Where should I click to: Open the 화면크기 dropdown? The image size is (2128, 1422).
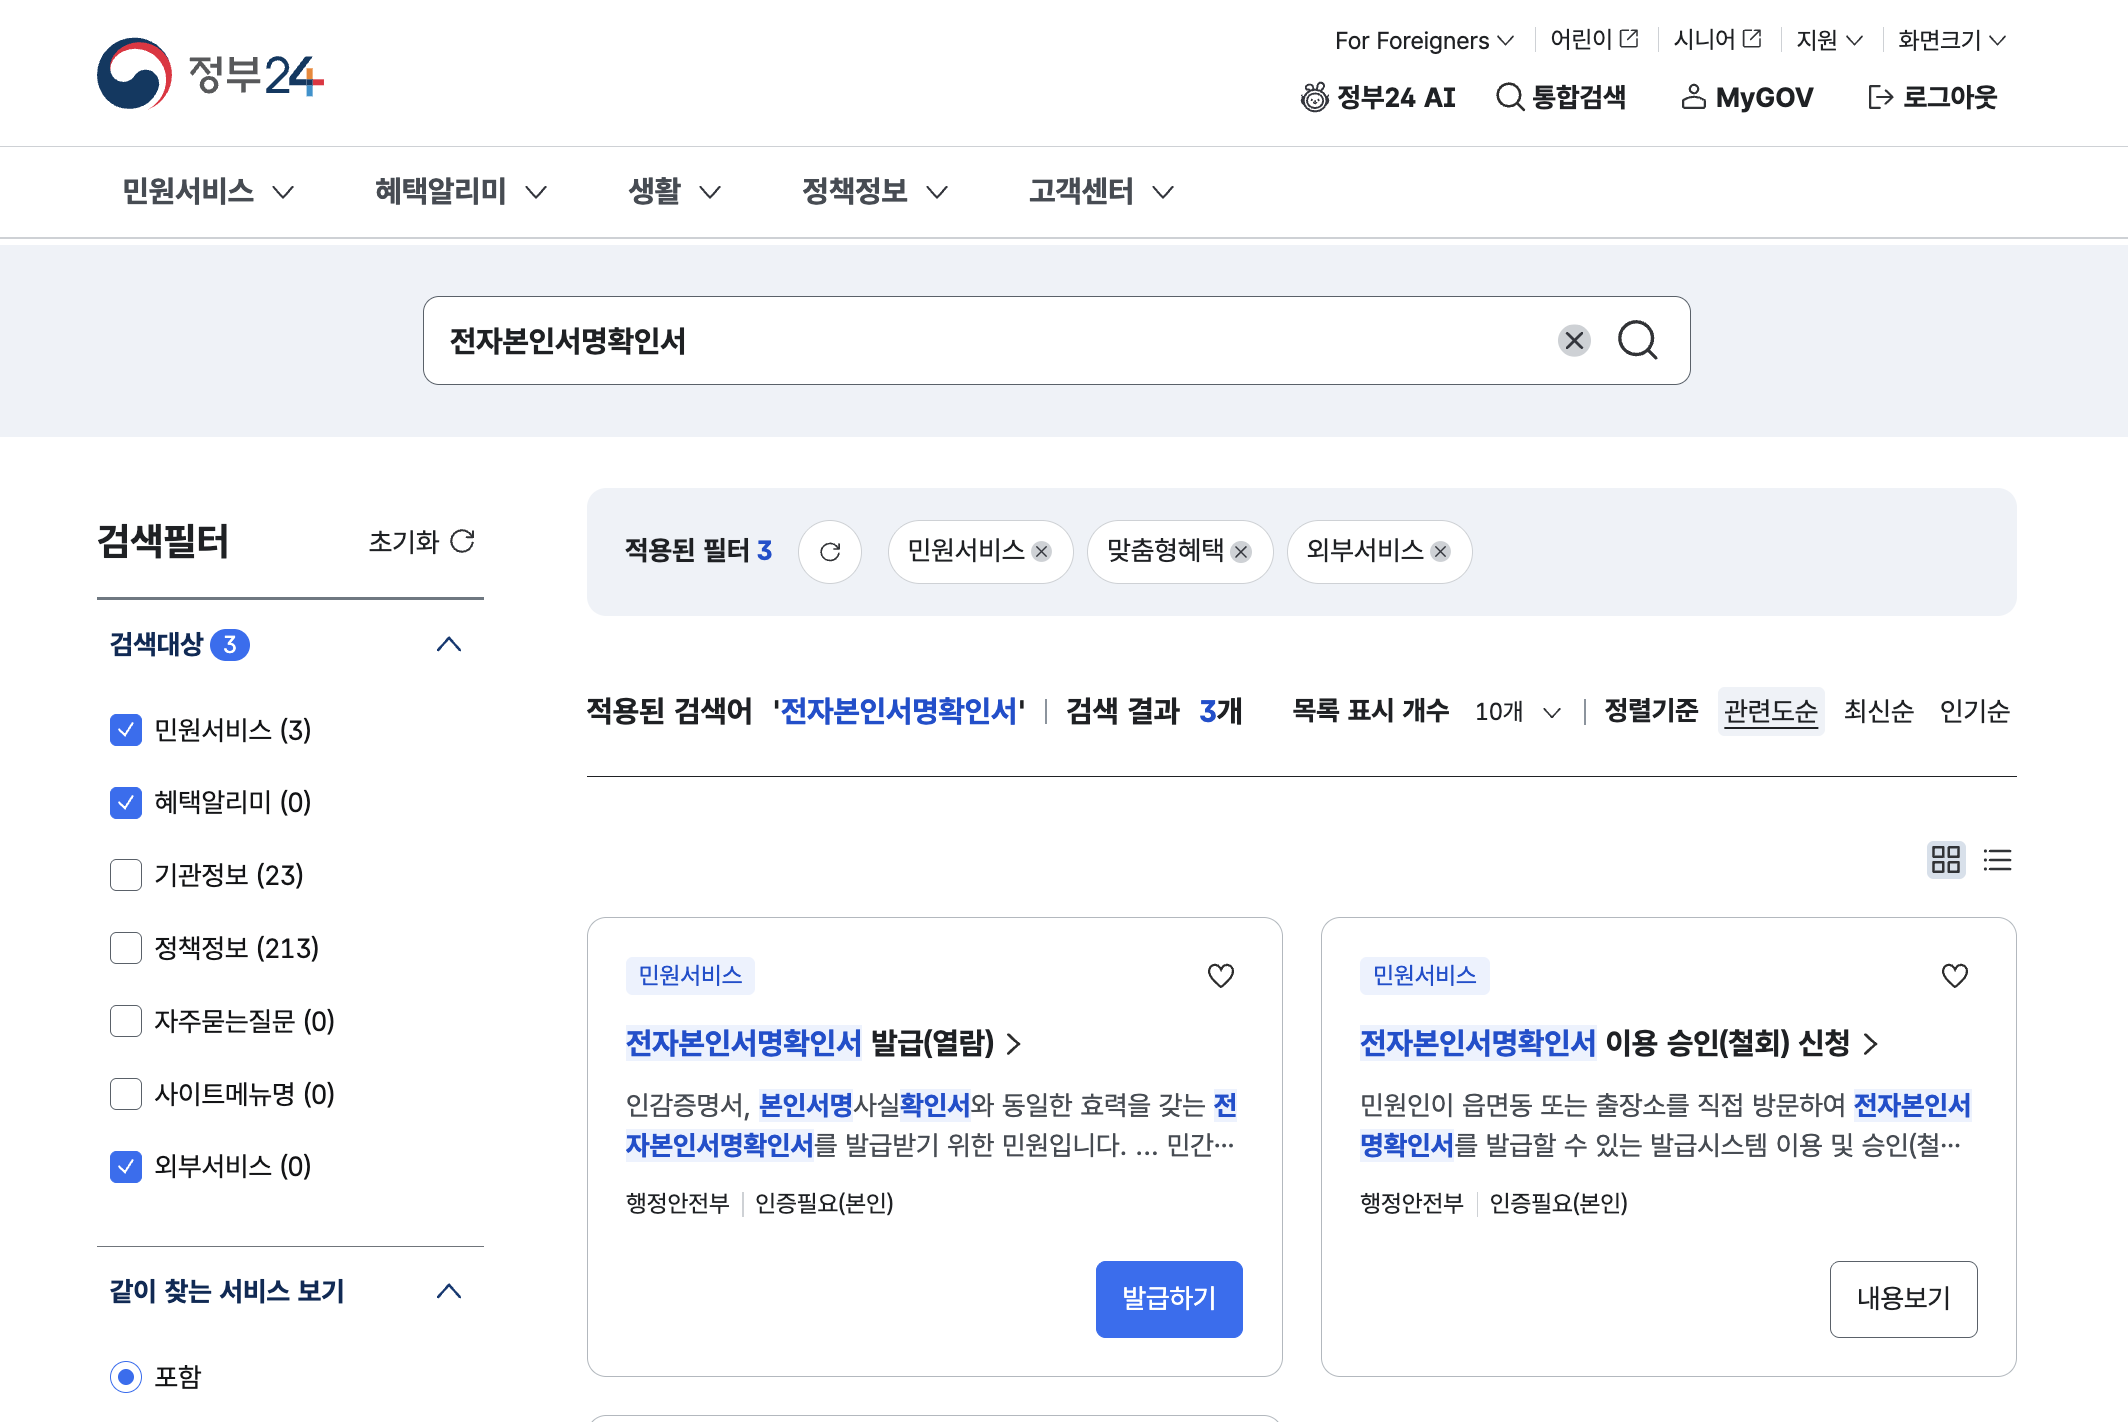(x=1952, y=40)
